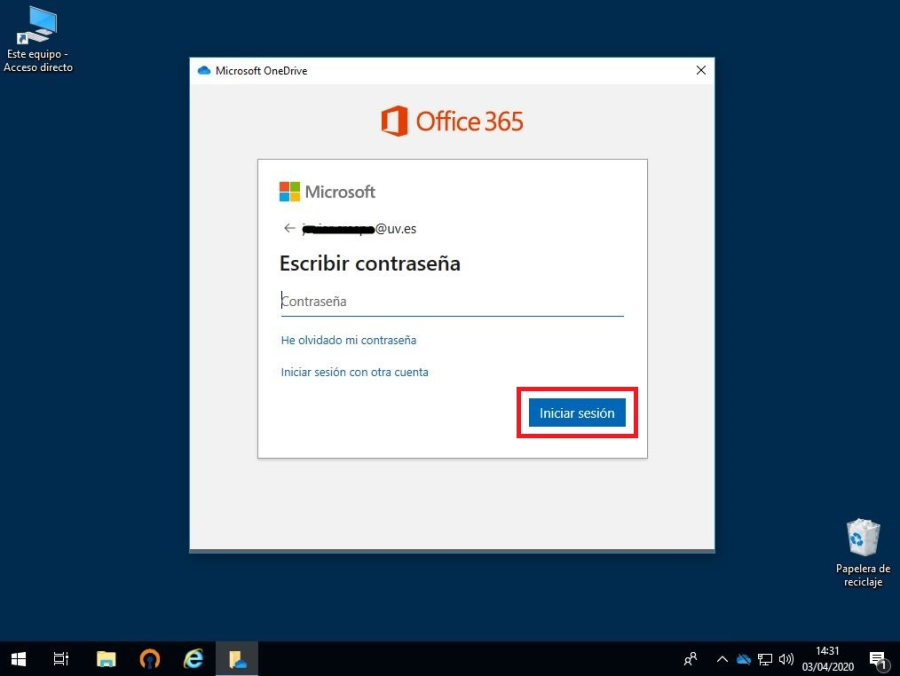Viewport: 900px width, 676px height.
Task: Select the OneDrive setup taskbar button
Action: (237, 659)
